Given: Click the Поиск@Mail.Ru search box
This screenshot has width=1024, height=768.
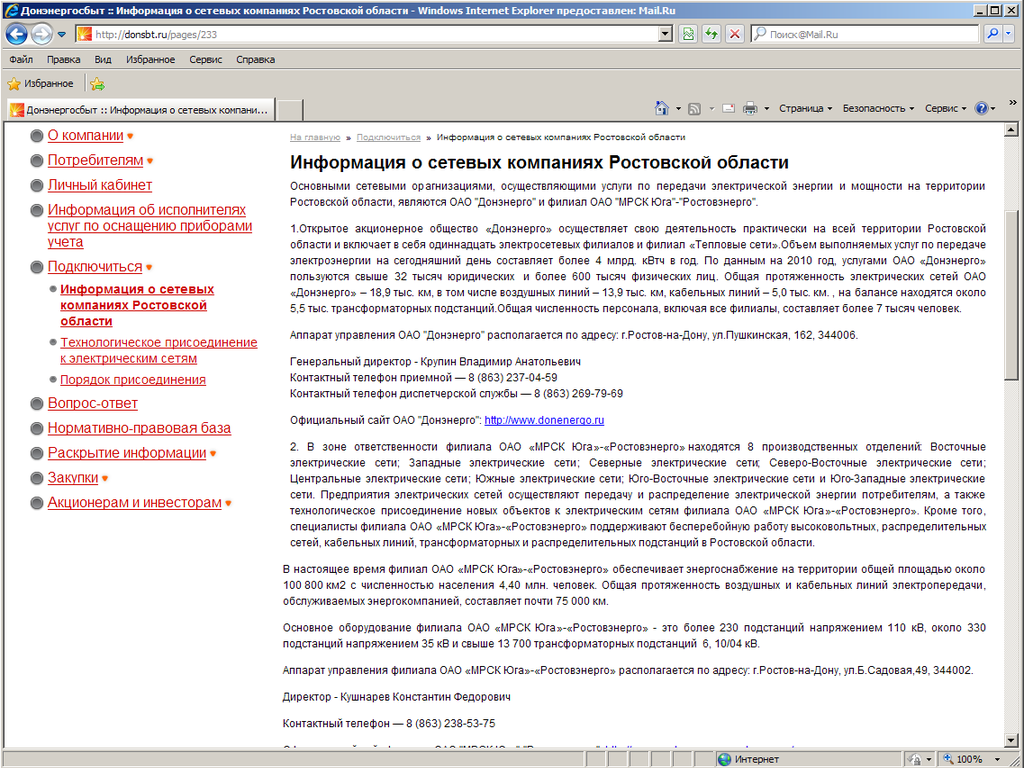Looking at the screenshot, I should click(865, 34).
